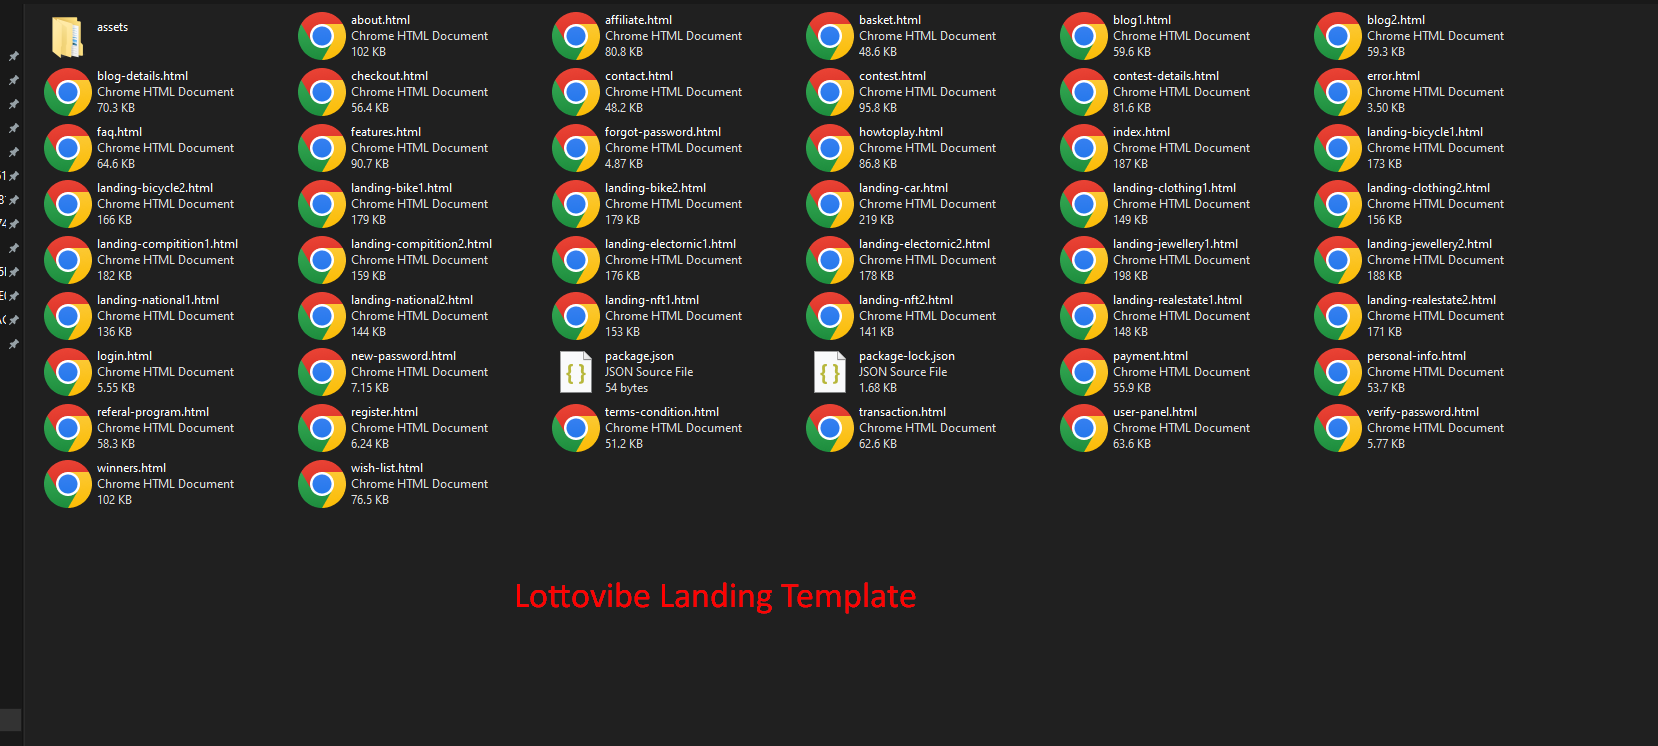Select the landing-realestate2.html file name

(1431, 300)
